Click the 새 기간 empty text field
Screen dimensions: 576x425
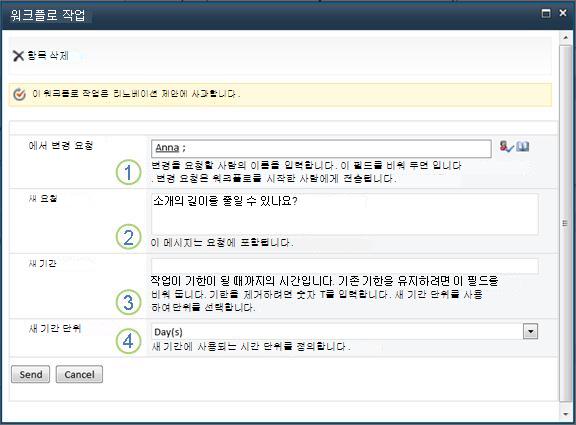pyautogui.click(x=345, y=266)
